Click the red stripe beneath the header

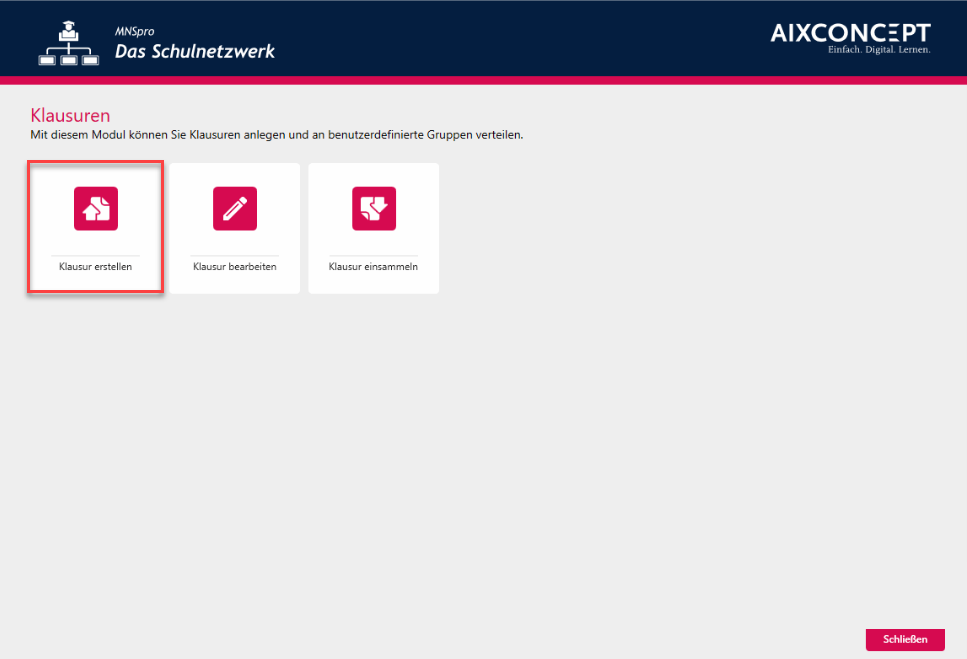point(483,80)
